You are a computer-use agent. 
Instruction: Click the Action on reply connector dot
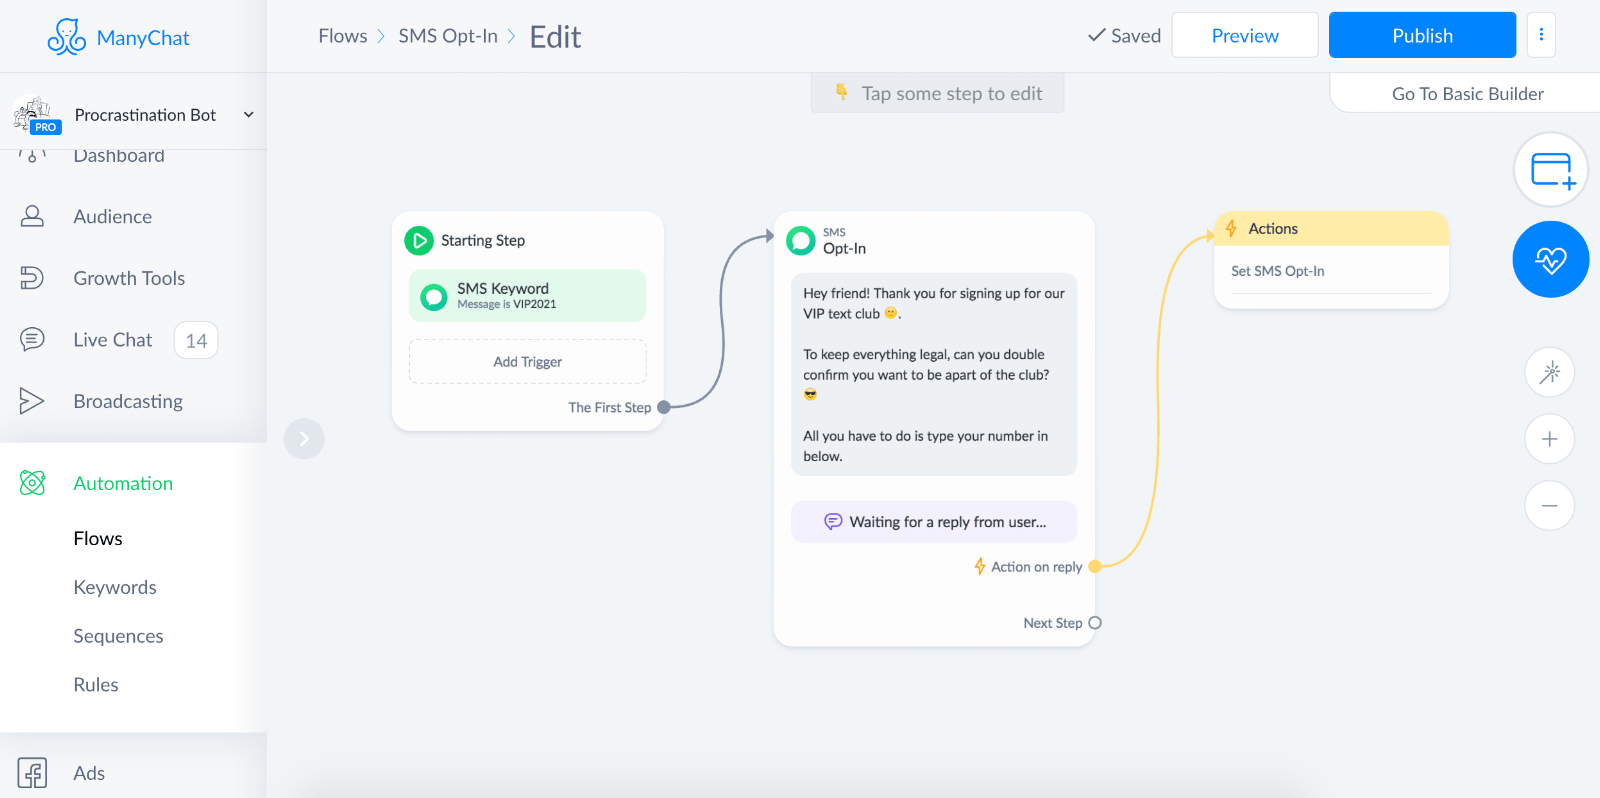[x=1095, y=567]
